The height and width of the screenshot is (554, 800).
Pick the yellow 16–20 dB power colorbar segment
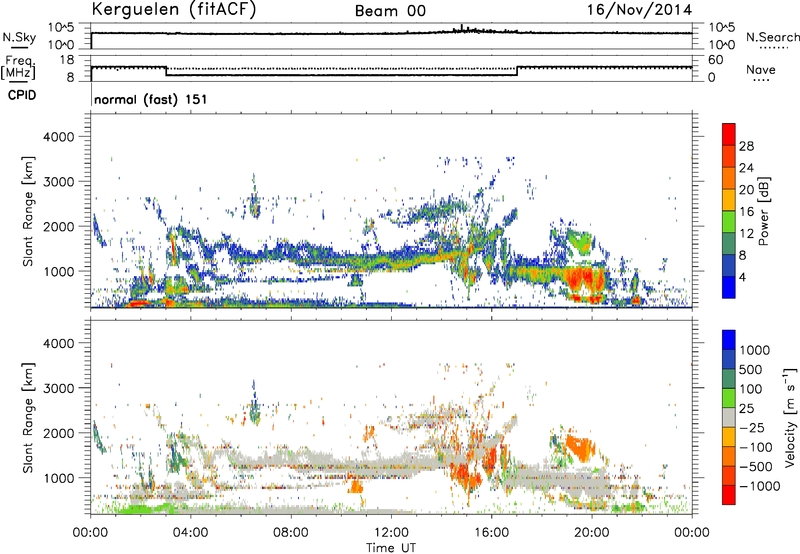click(x=729, y=199)
